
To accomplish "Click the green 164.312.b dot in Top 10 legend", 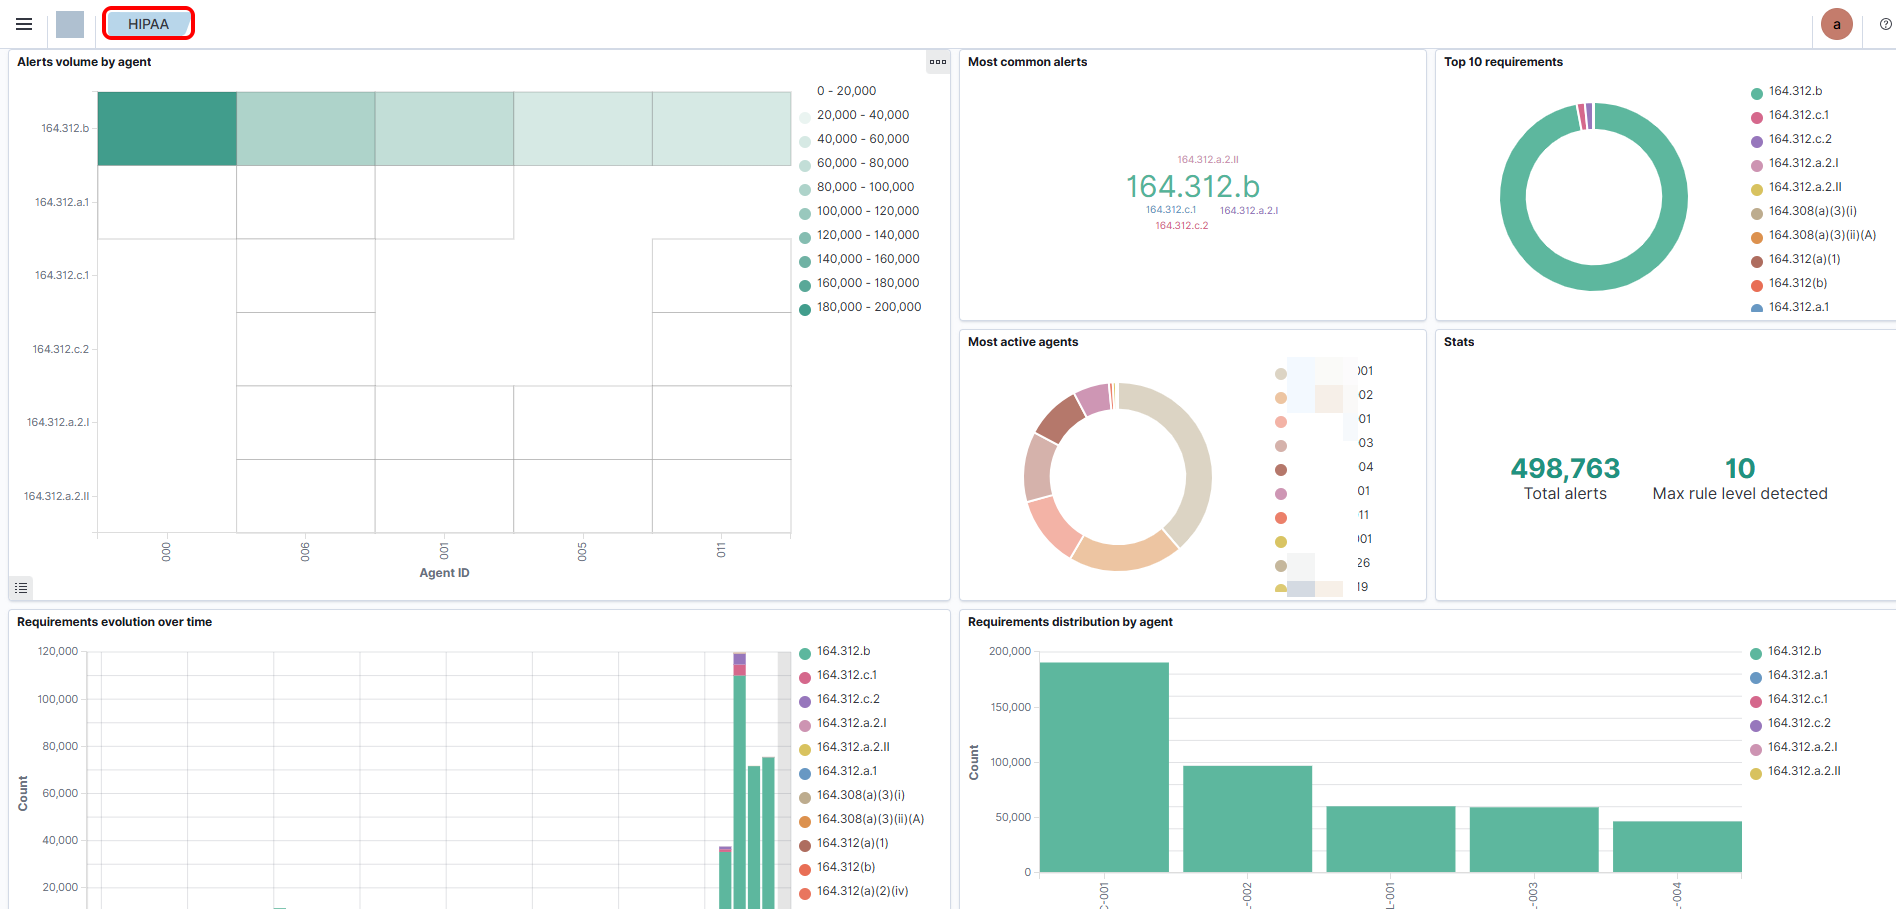I will [x=1756, y=93].
